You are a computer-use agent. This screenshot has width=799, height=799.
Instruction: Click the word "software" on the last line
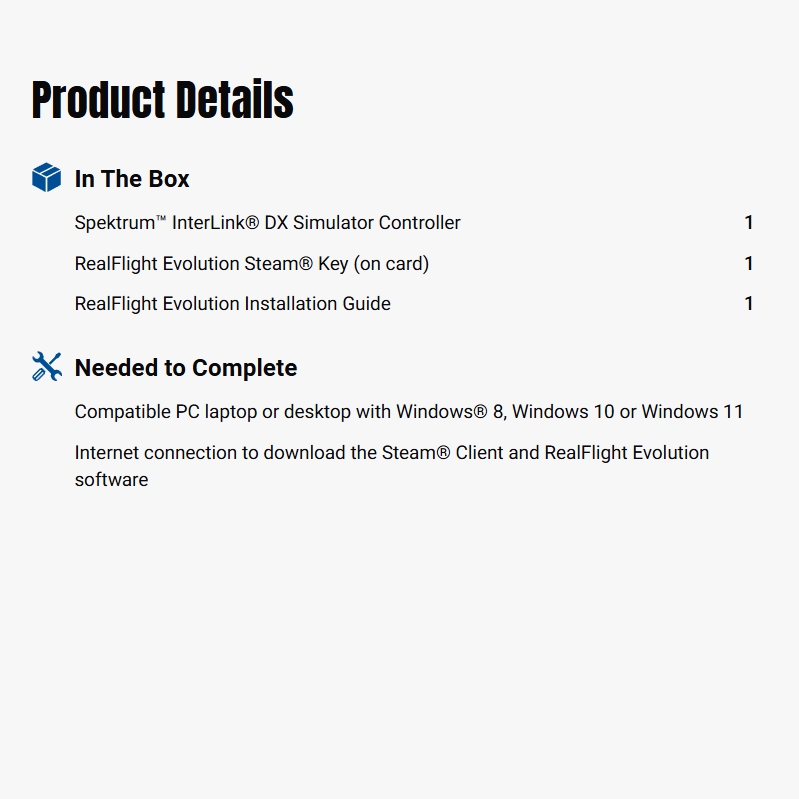[x=111, y=480]
